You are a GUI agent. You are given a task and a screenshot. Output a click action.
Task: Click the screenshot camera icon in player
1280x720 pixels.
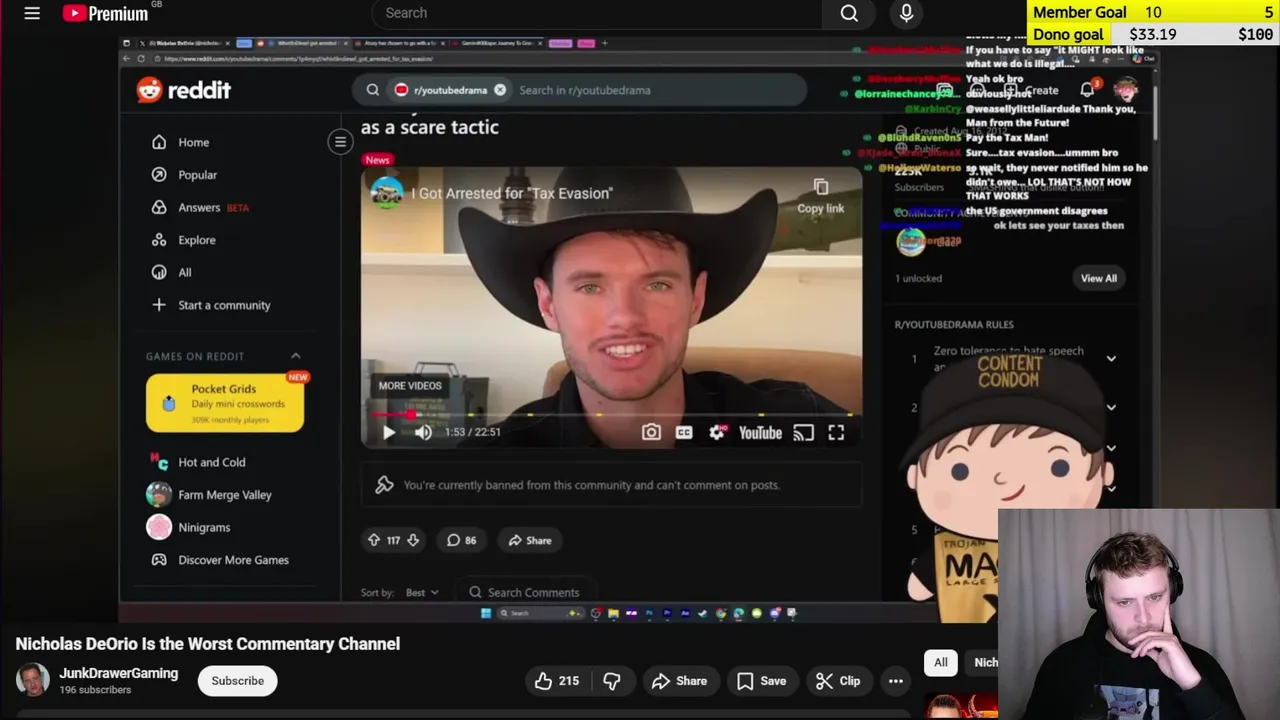point(651,432)
